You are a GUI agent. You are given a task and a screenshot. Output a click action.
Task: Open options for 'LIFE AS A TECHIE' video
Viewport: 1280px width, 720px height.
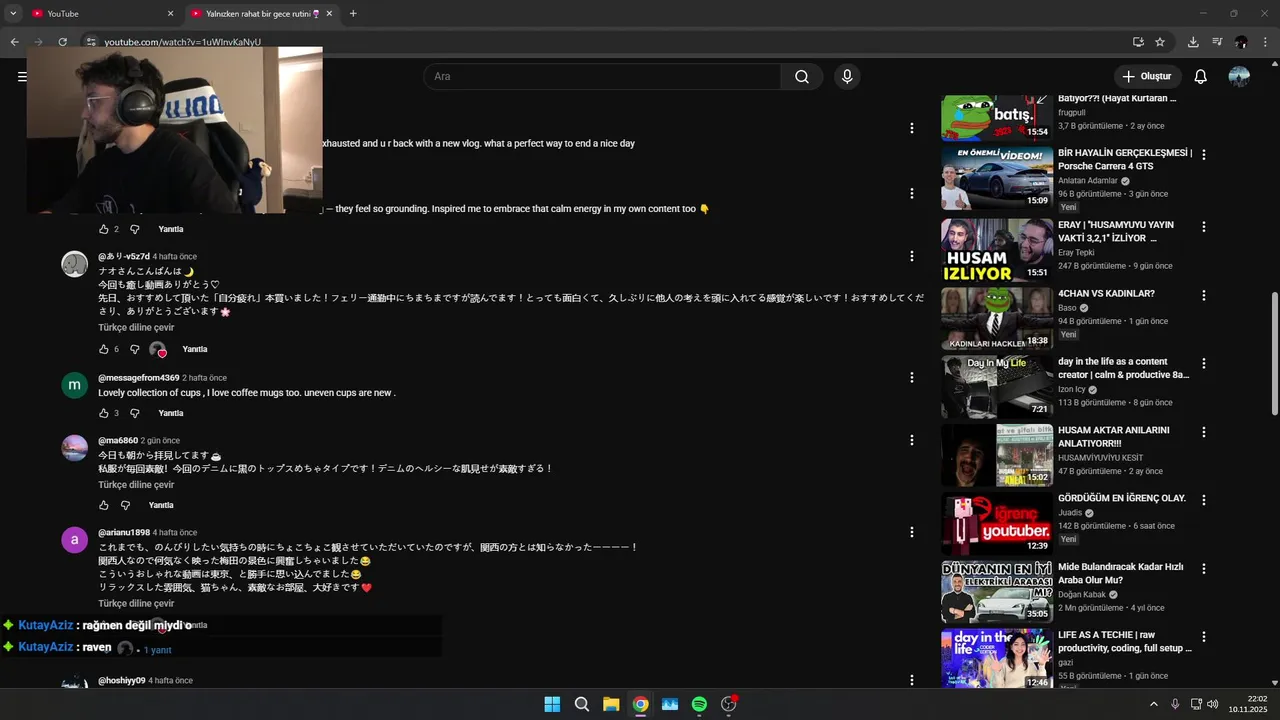pos(1204,637)
